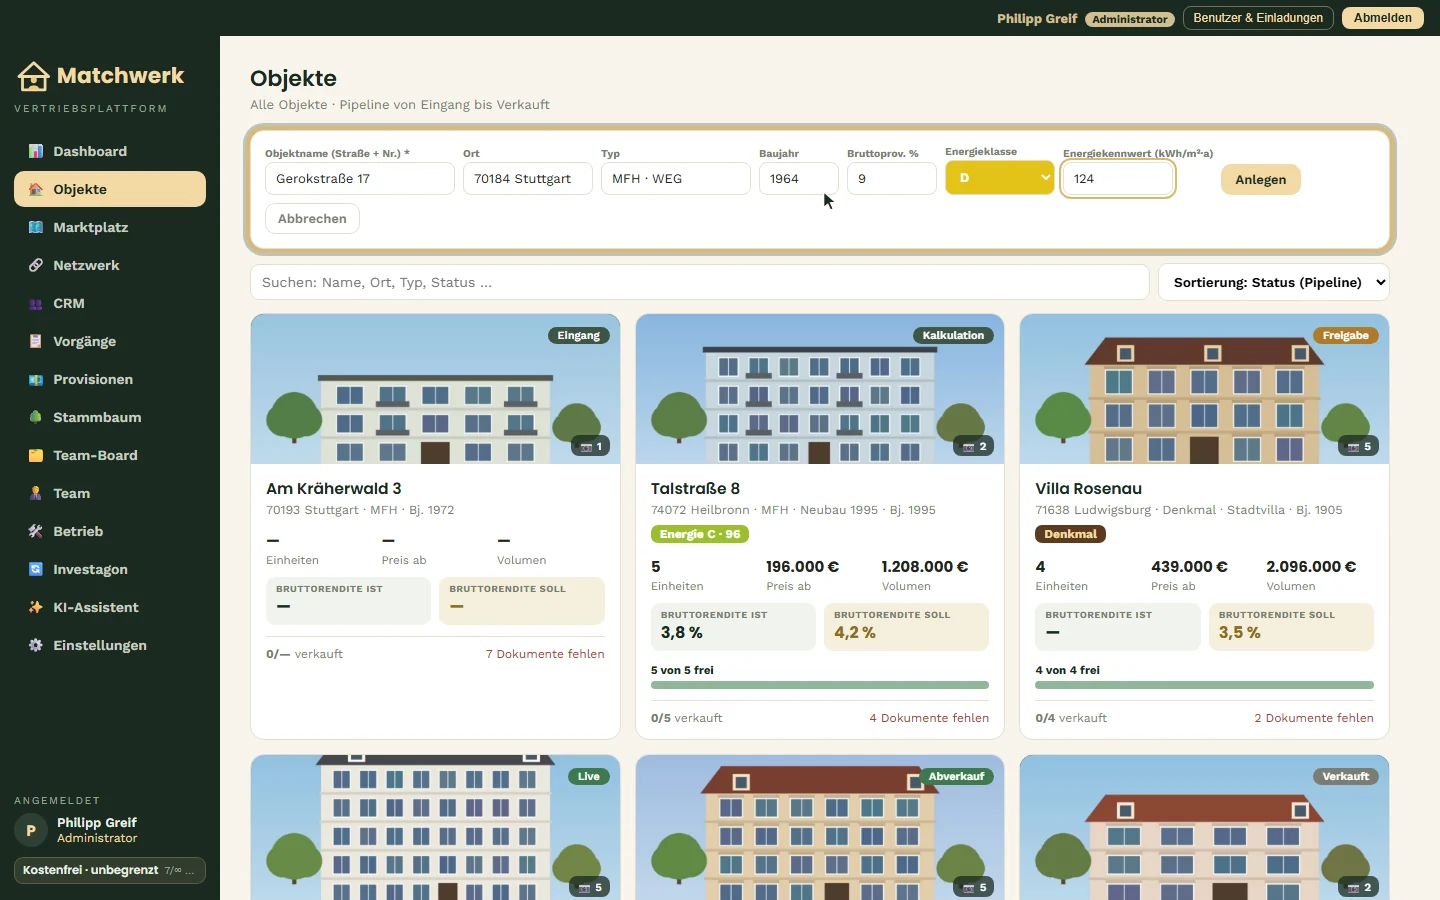This screenshot has height=900, width=1440.
Task: Click the Investagon icon in sidebar
Action: point(36,569)
